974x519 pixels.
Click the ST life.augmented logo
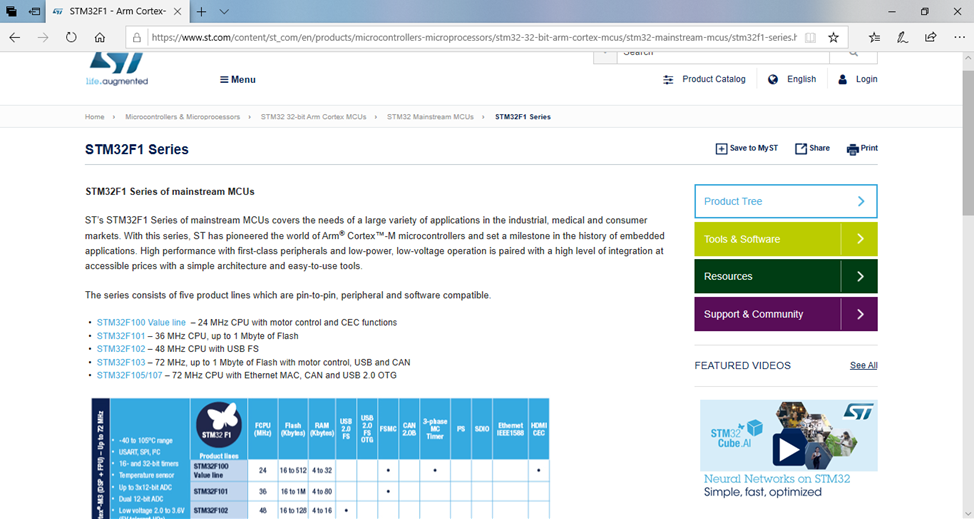117,69
